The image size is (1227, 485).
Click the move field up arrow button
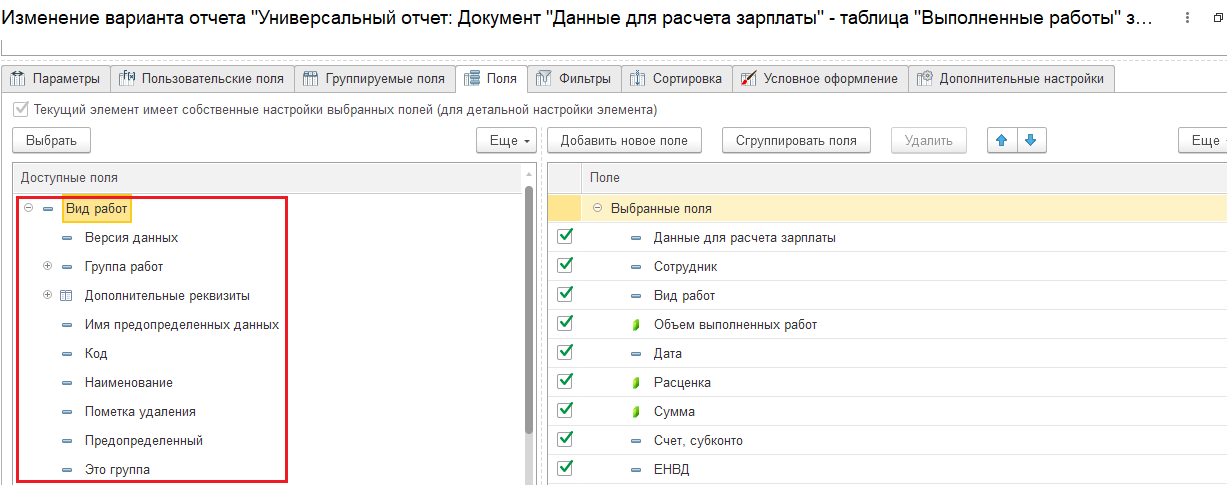(1002, 141)
